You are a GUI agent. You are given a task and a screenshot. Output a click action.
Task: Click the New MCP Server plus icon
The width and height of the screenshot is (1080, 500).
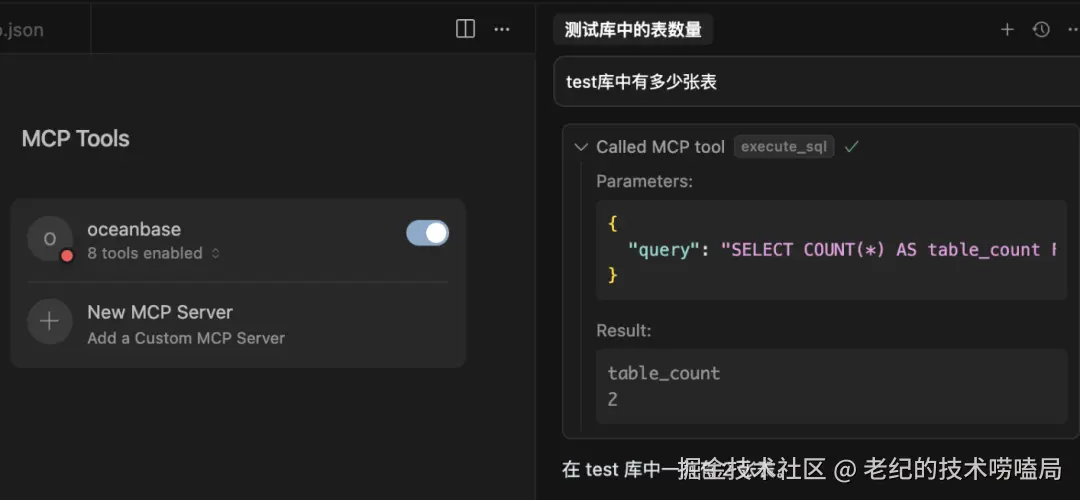[50, 322]
